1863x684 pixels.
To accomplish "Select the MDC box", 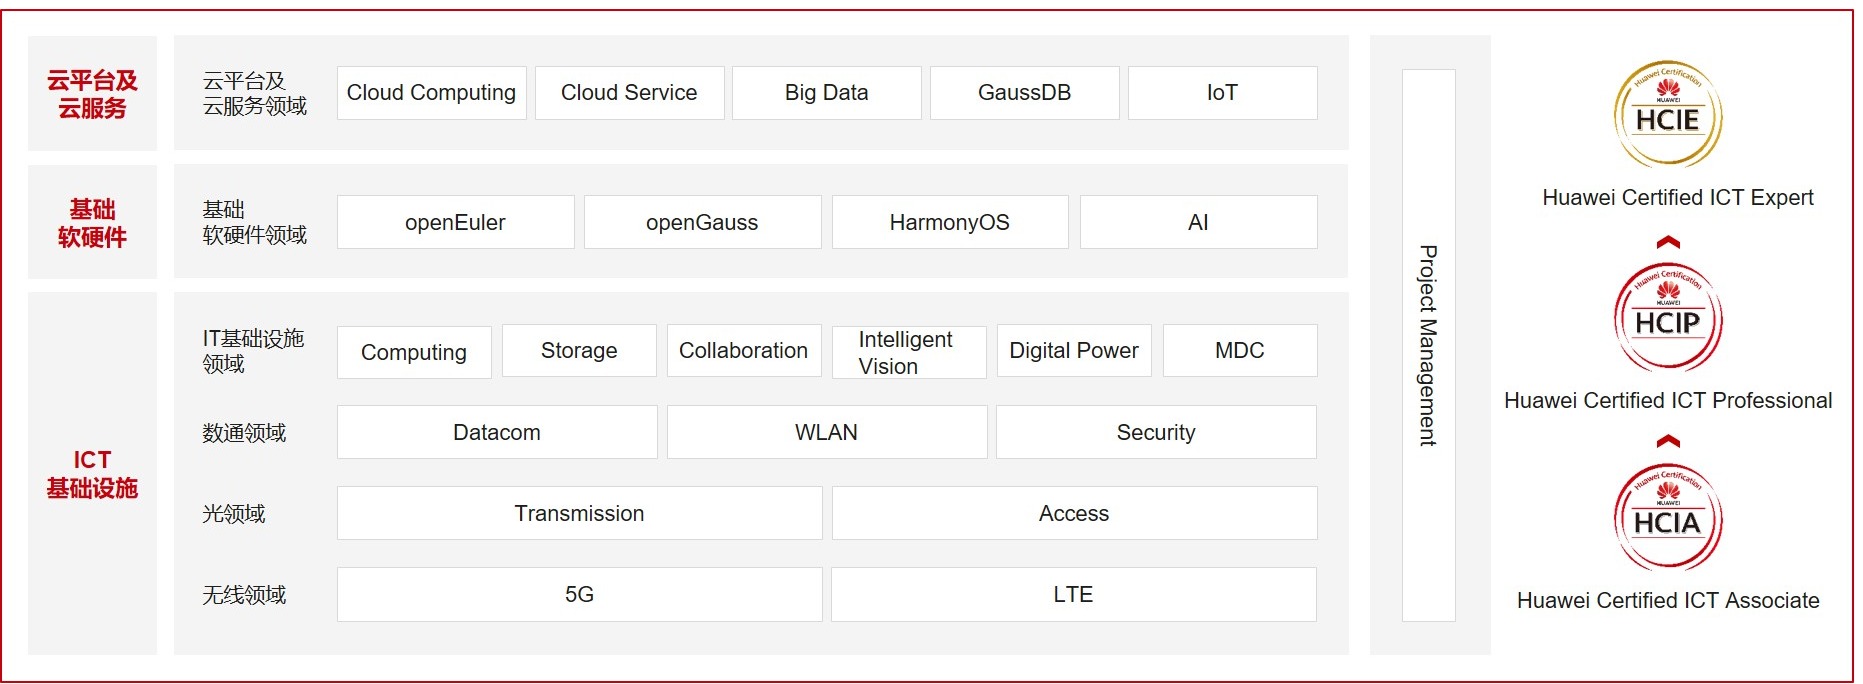I will 1240,351.
